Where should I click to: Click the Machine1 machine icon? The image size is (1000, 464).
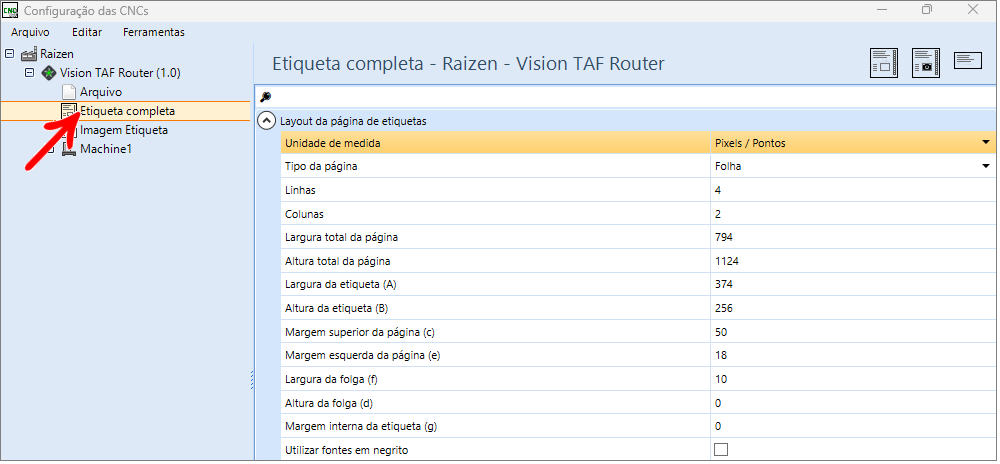point(69,149)
